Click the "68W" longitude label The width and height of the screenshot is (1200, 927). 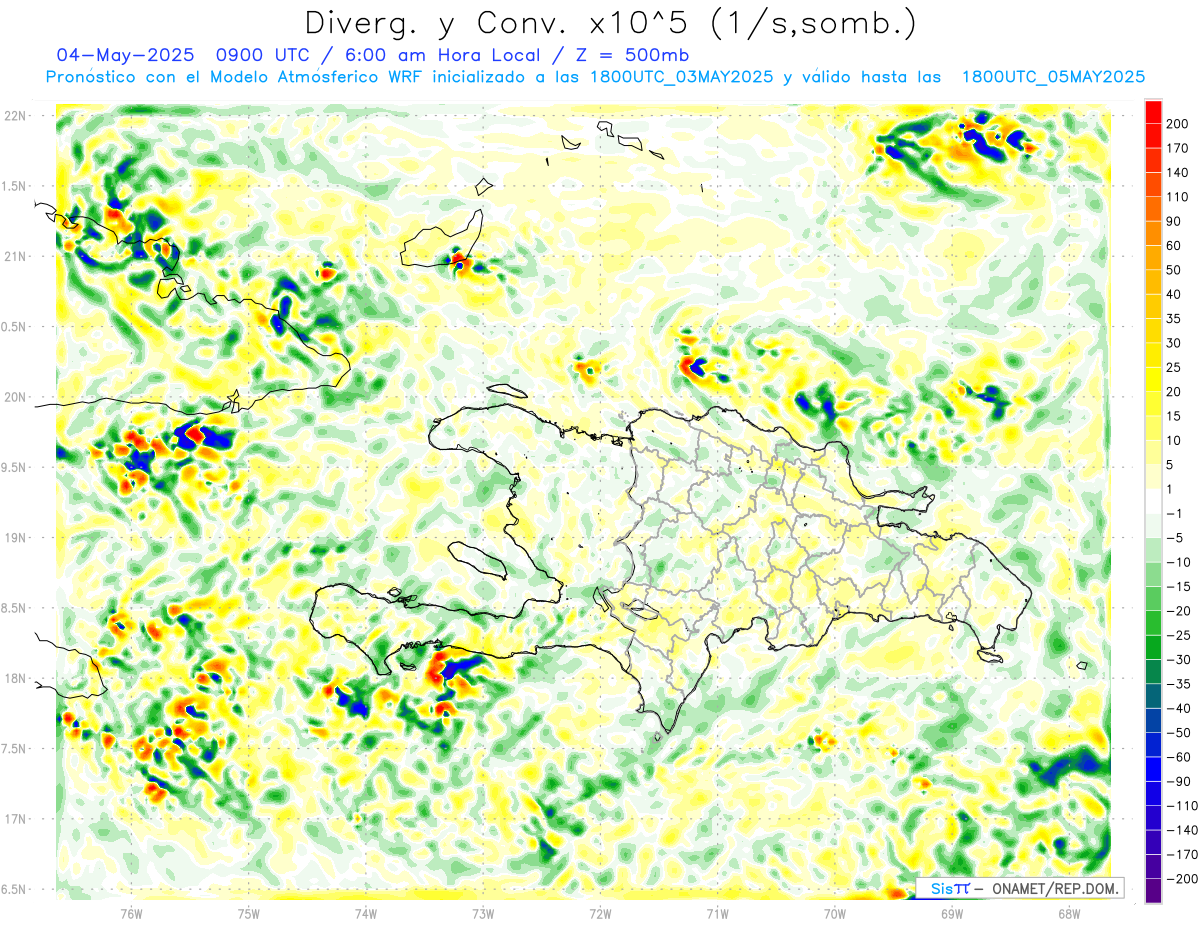click(1069, 914)
